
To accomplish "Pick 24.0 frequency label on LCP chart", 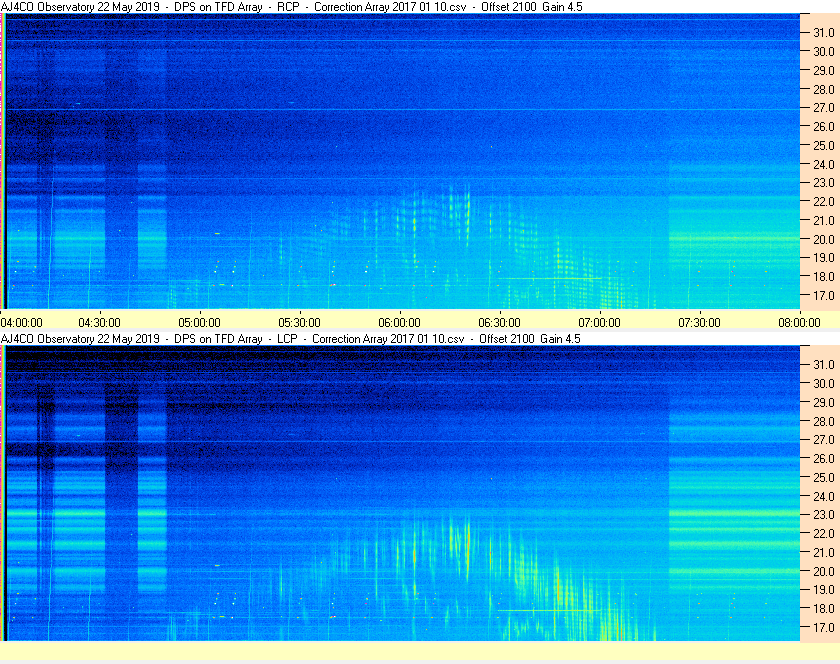I will 824,496.
